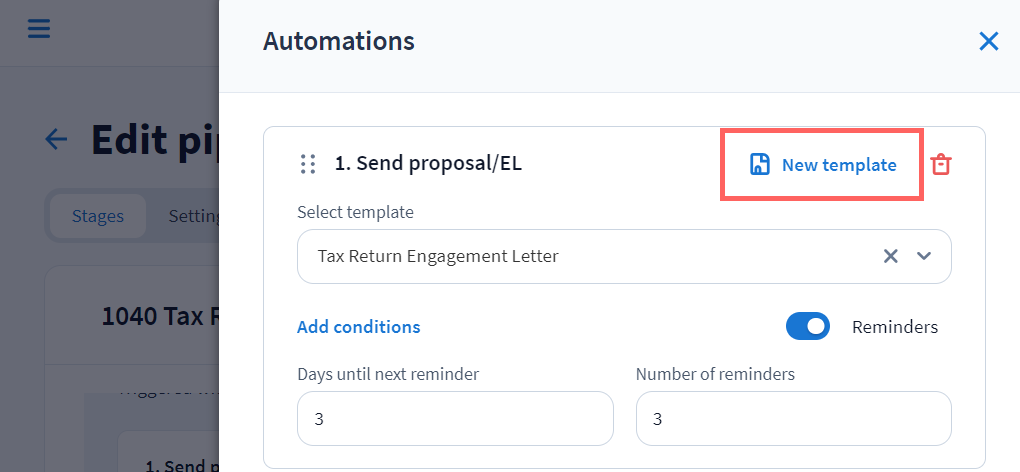
Task: Open the Settings tab
Action: (193, 216)
